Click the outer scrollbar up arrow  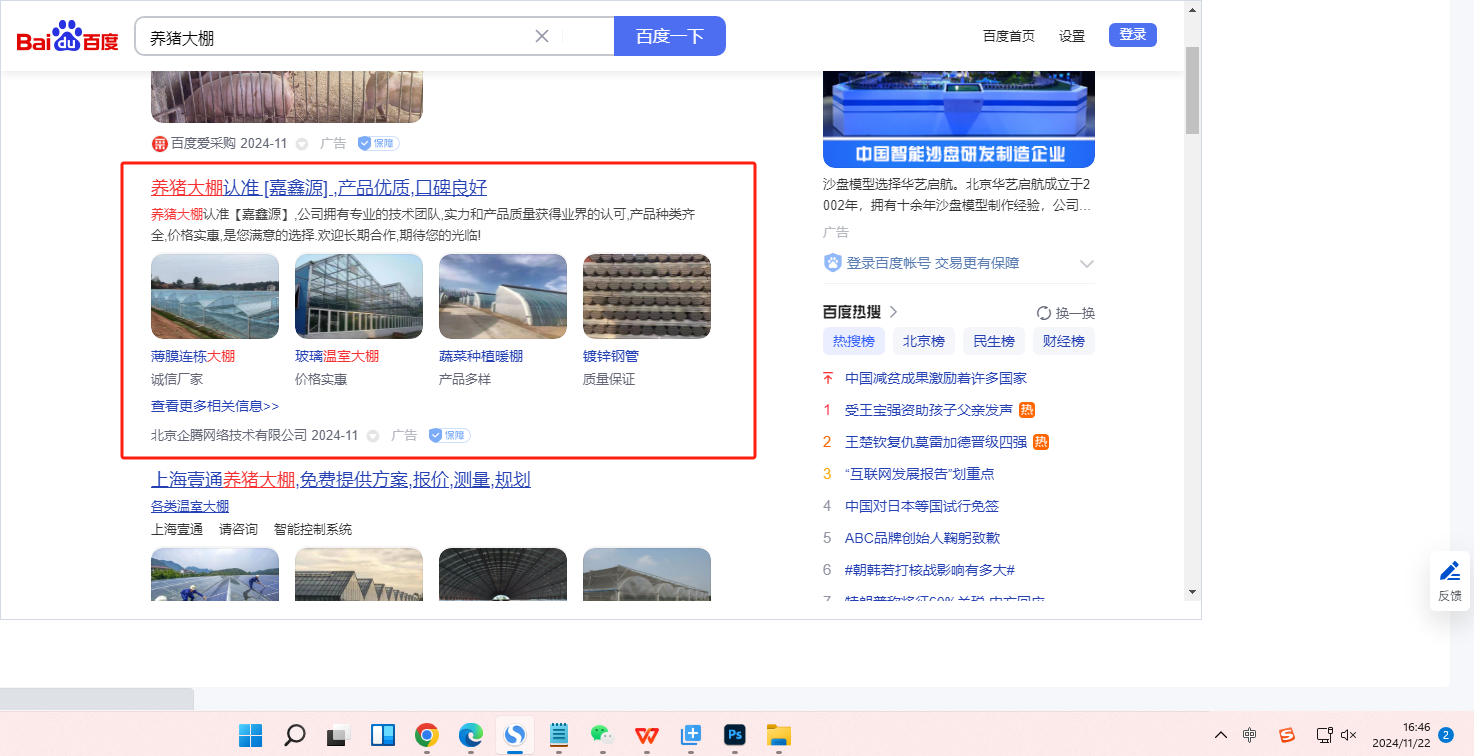click(x=1192, y=8)
